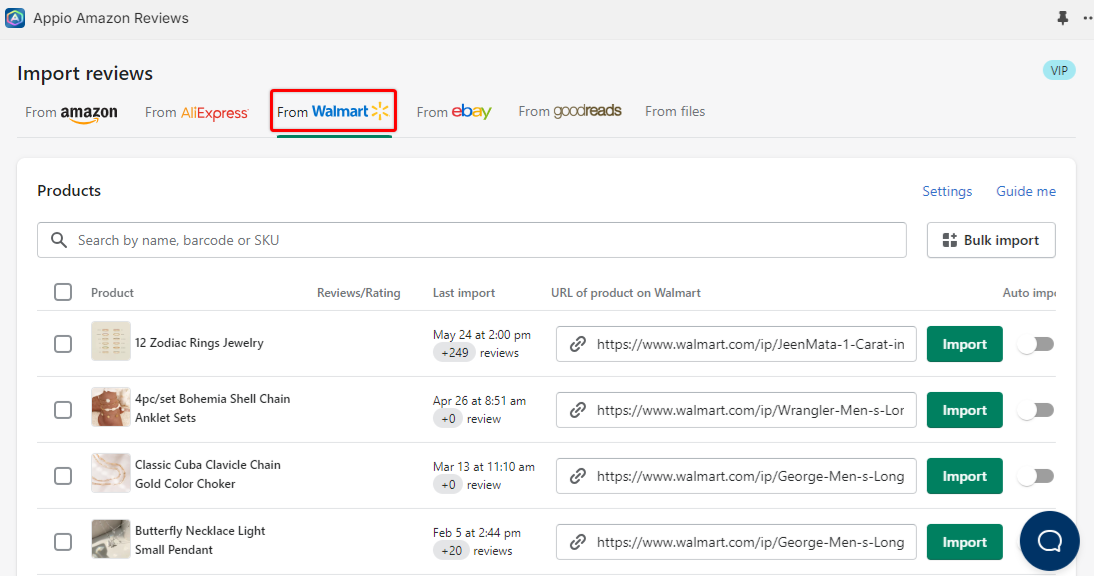The image size is (1094, 576).
Task: Click the VIP badge
Action: pyautogui.click(x=1058, y=70)
